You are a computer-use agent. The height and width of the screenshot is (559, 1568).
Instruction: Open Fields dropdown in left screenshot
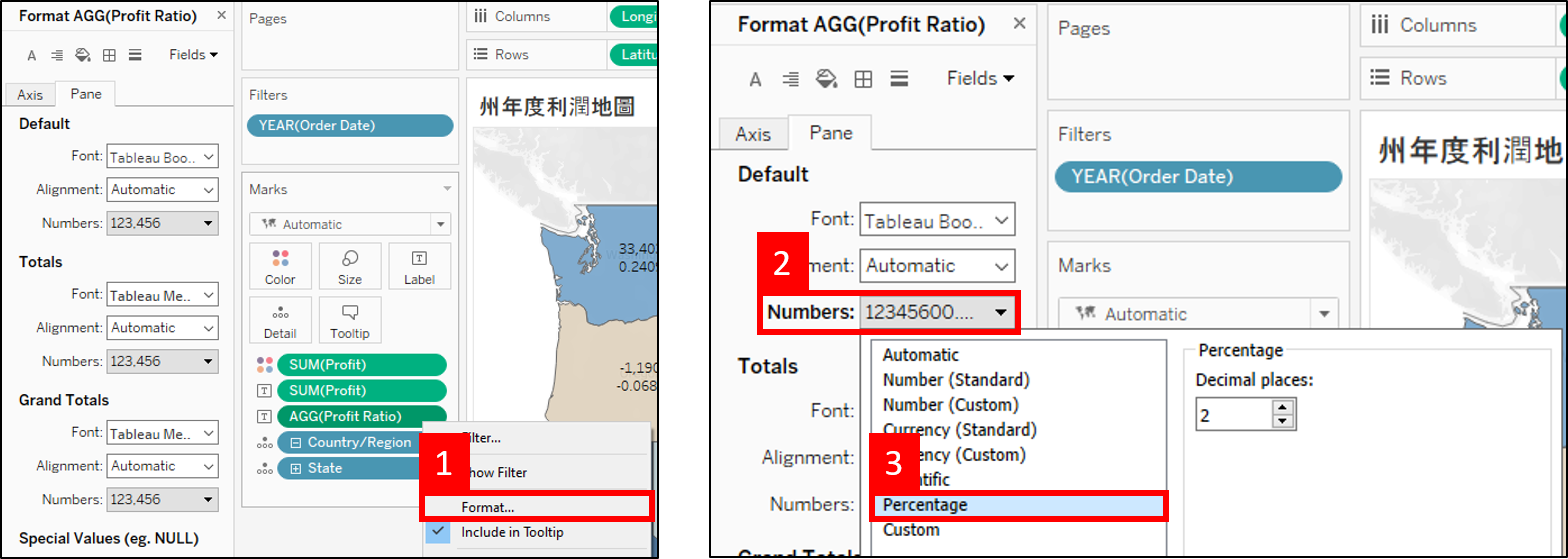193,55
